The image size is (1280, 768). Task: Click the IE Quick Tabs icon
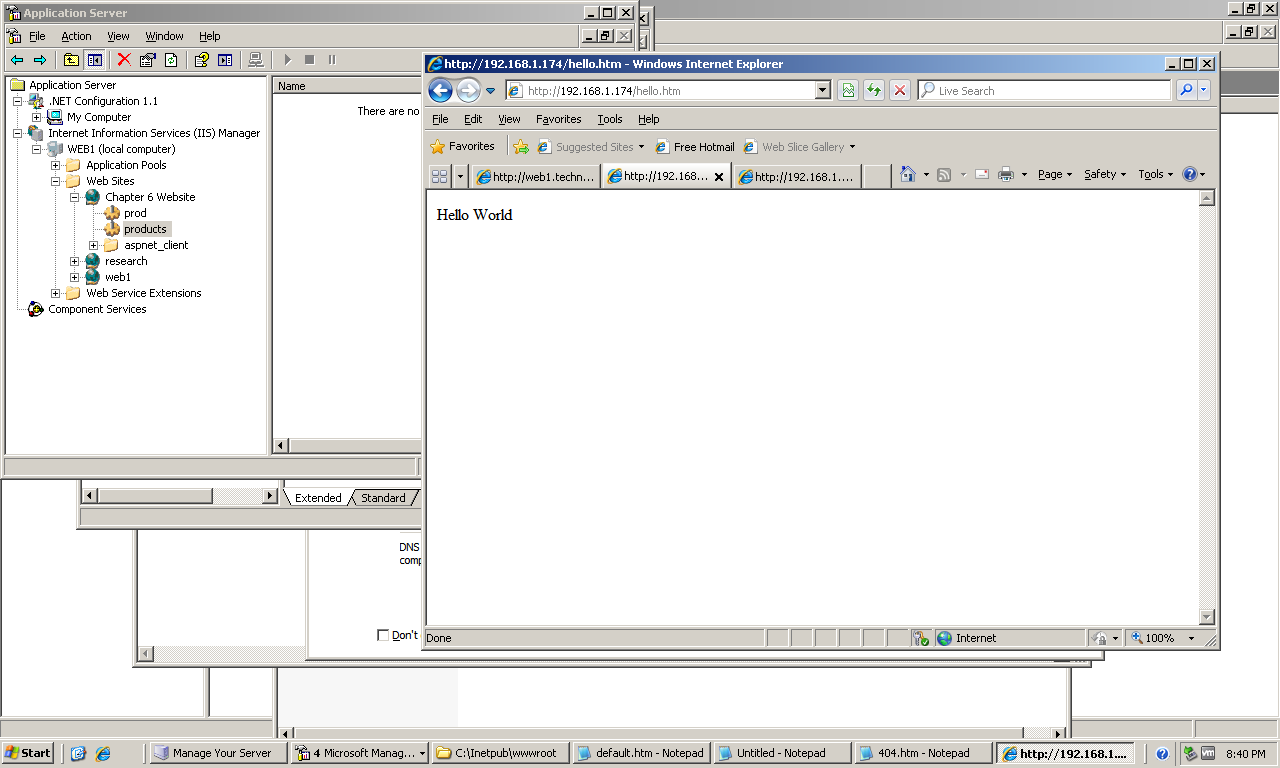439,176
